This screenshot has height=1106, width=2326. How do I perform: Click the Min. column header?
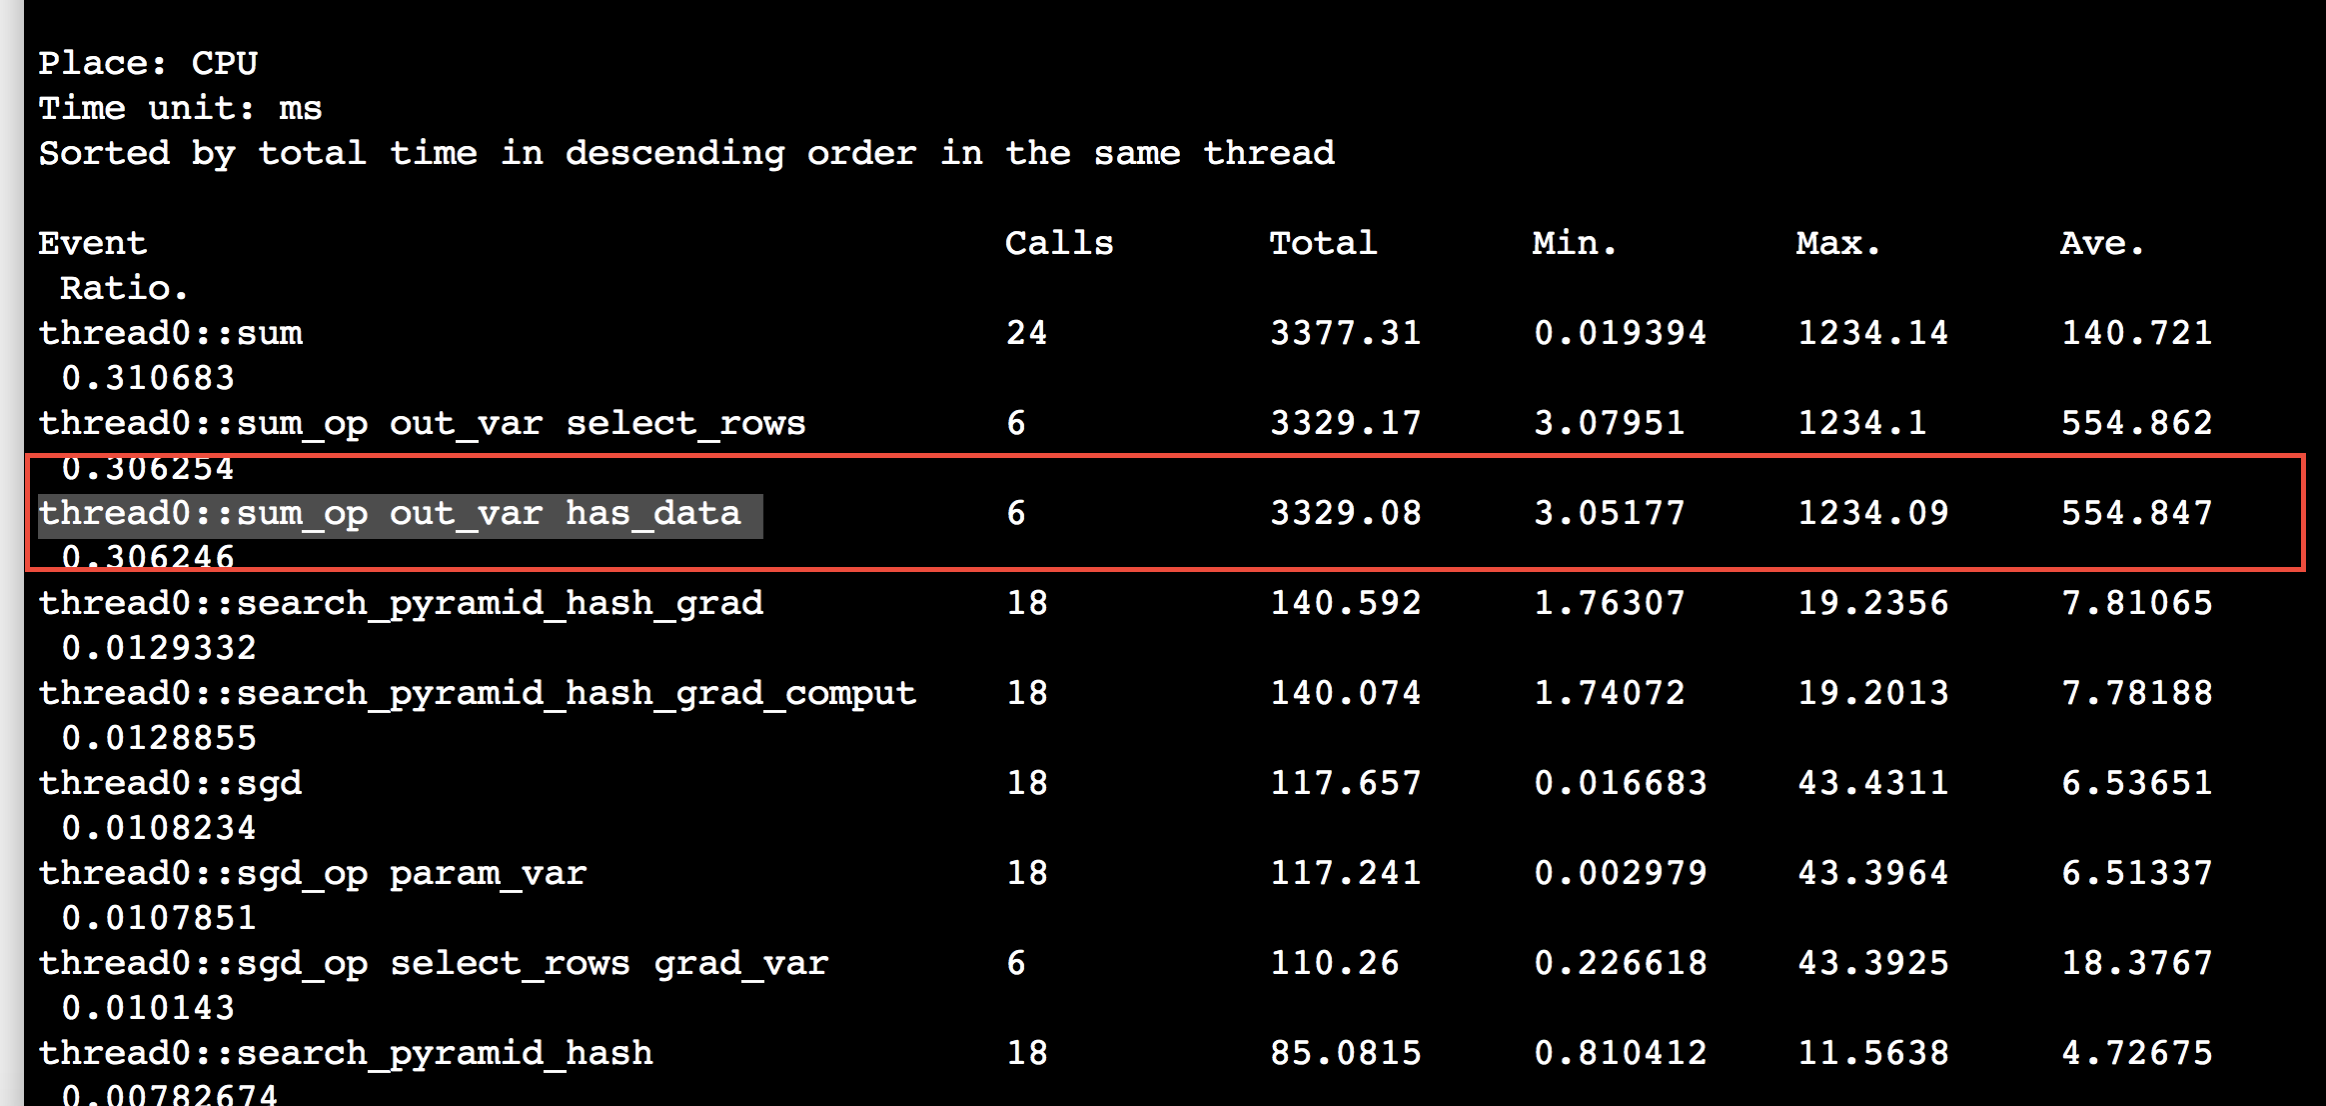point(1574,243)
